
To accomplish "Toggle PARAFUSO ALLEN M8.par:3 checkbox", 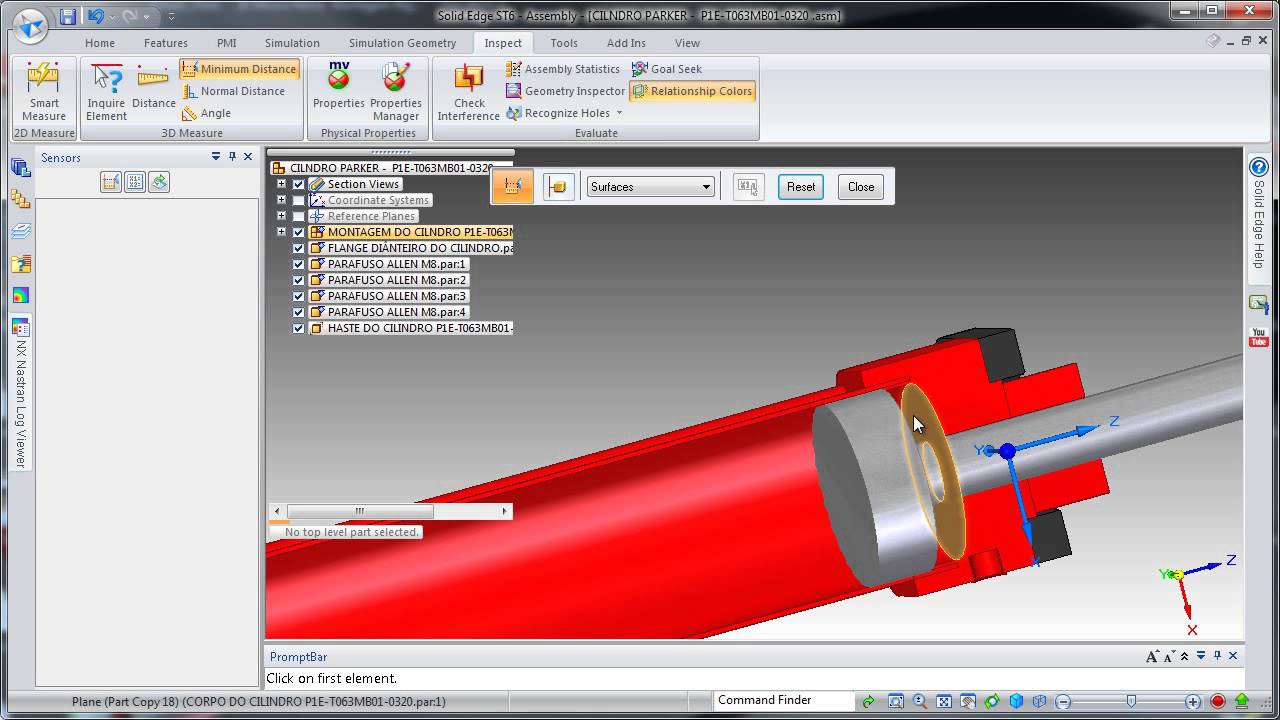I will click(x=298, y=296).
